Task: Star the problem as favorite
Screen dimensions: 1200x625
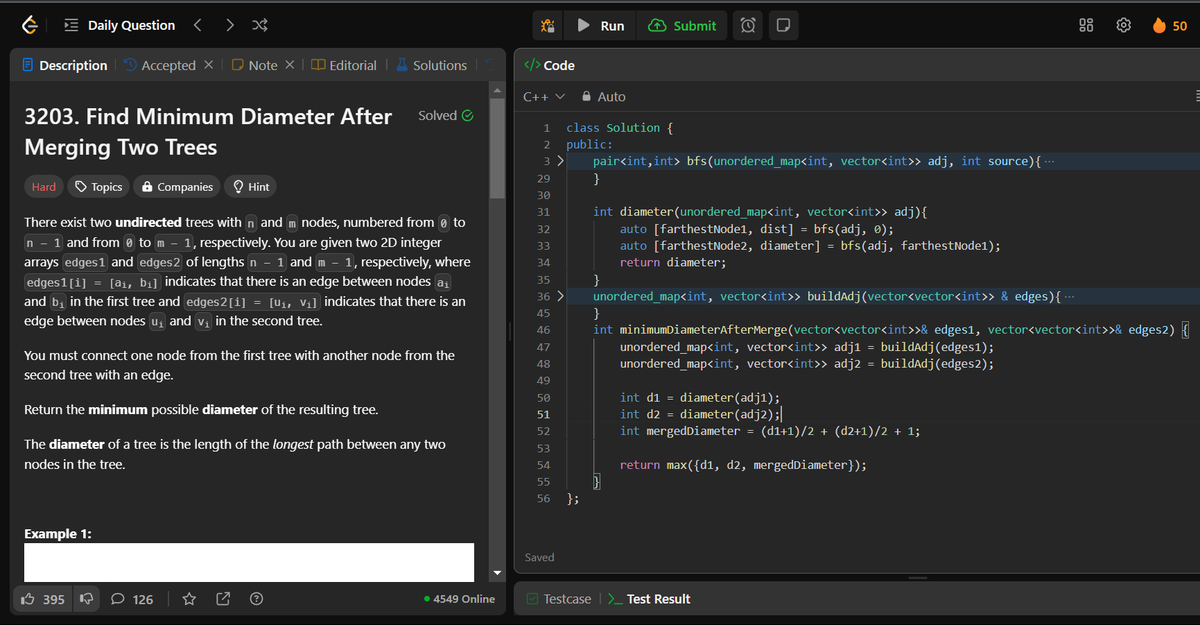Action: point(191,599)
